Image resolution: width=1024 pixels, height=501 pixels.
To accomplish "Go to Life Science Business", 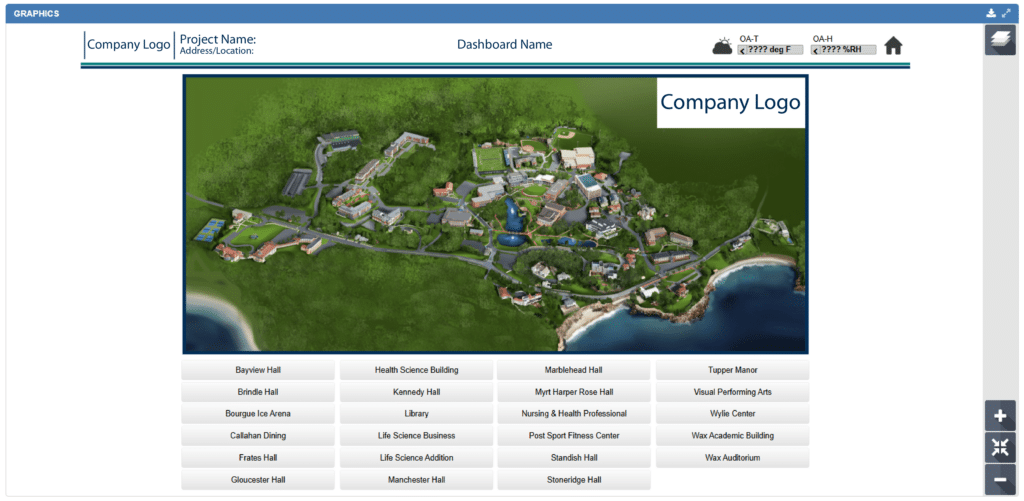I will pyautogui.click(x=417, y=436).
